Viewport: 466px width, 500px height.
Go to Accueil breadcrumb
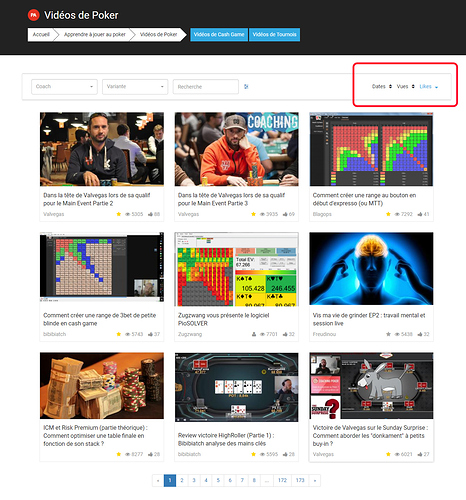click(x=41, y=35)
